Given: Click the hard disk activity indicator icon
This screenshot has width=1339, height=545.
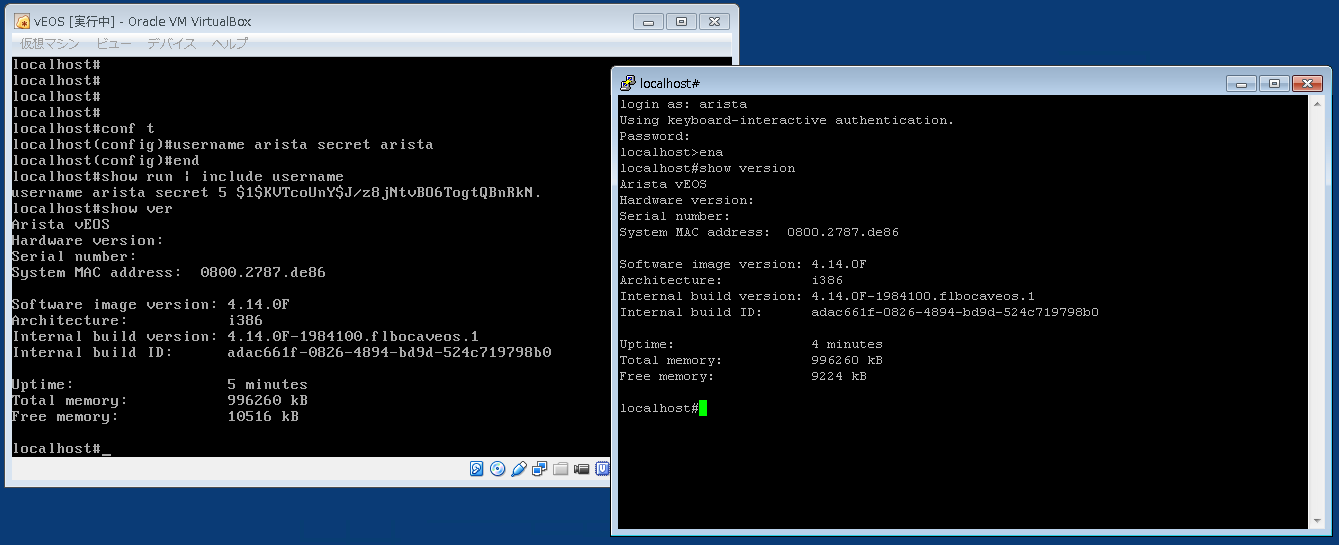Looking at the screenshot, I should [477, 468].
